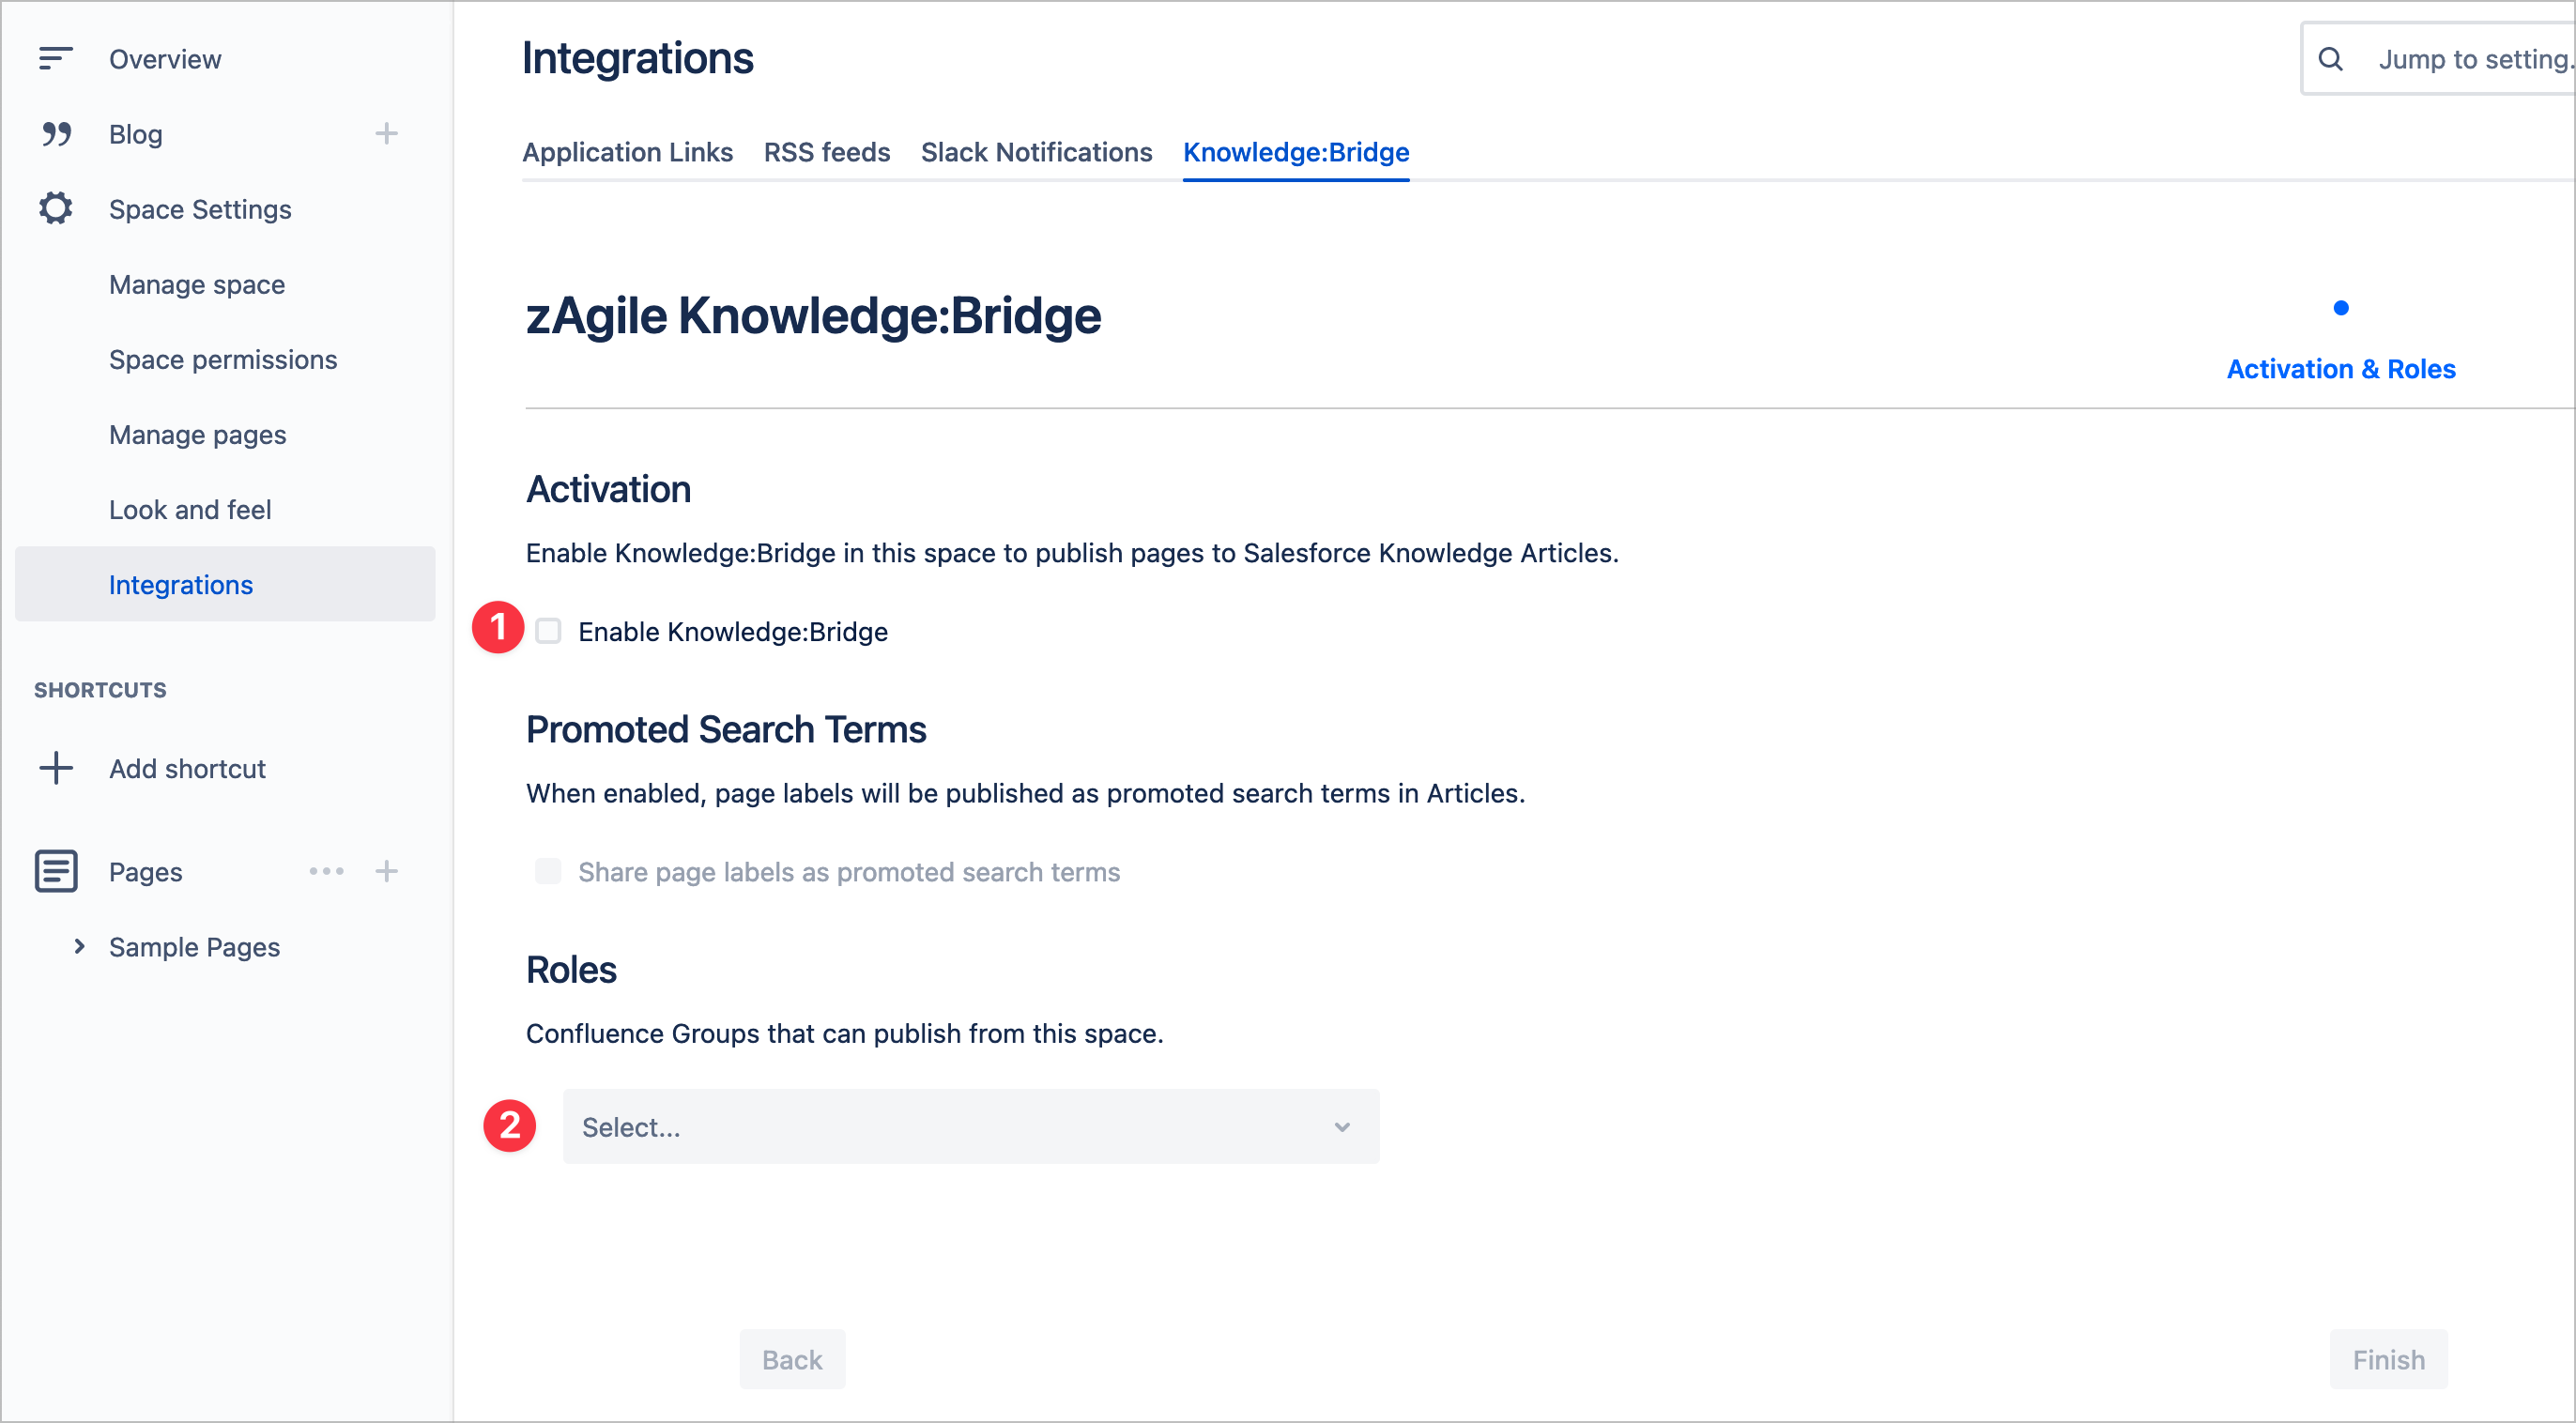Open the Pages ellipsis menu icon
The image size is (2576, 1423).
(326, 871)
